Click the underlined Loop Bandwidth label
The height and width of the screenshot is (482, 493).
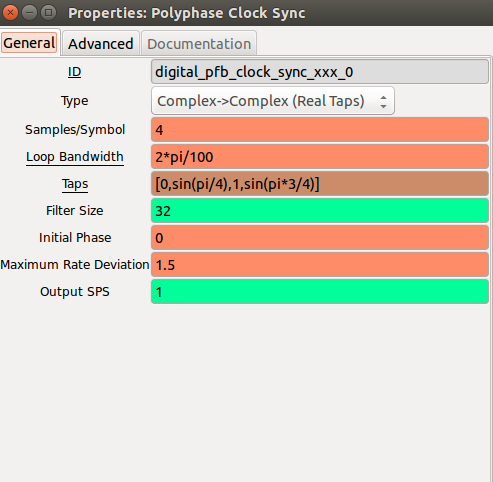[x=75, y=157]
